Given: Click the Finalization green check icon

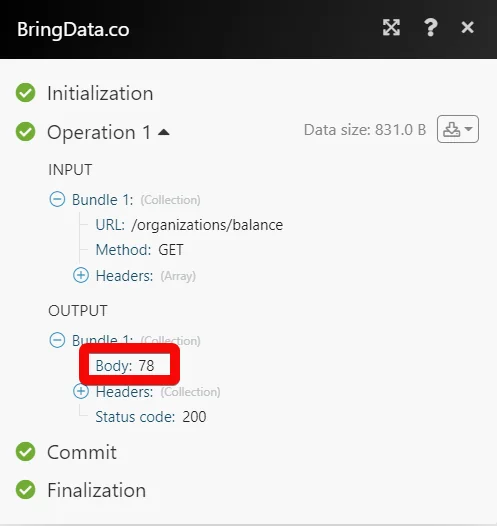Looking at the screenshot, I should [x=25, y=489].
